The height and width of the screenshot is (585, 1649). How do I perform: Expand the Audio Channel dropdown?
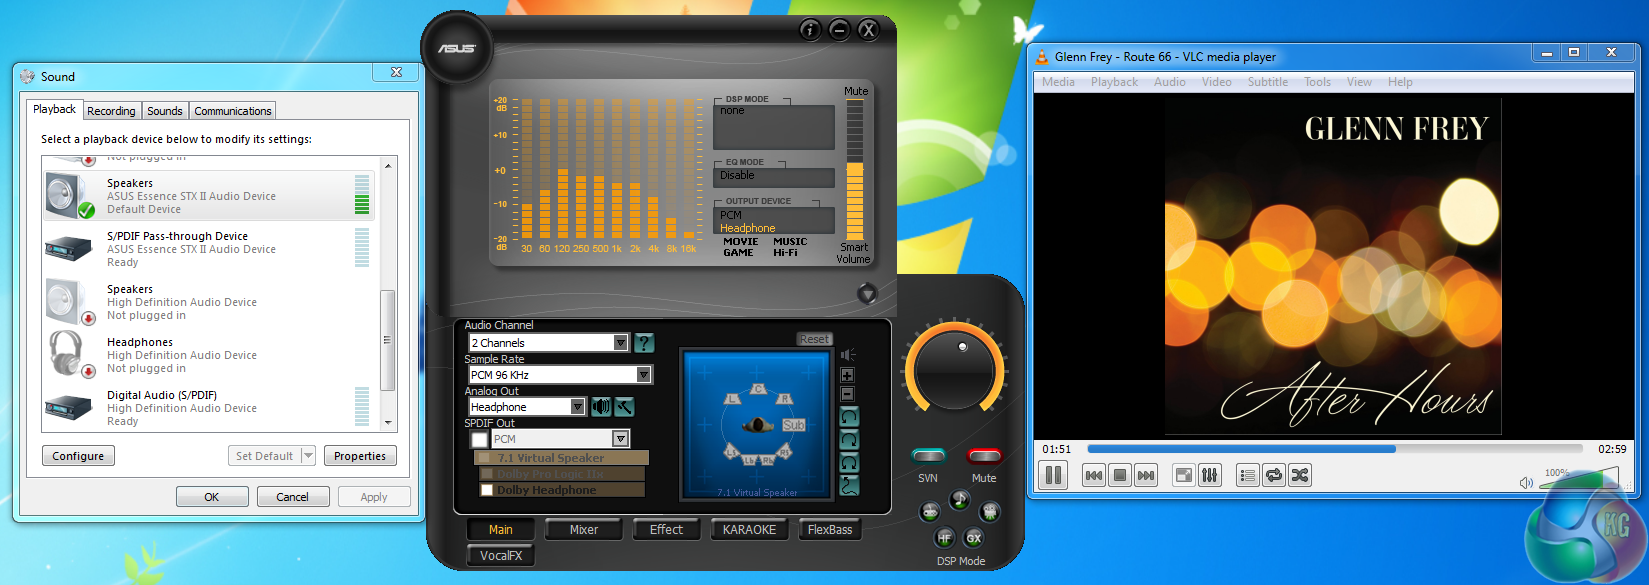pos(620,343)
